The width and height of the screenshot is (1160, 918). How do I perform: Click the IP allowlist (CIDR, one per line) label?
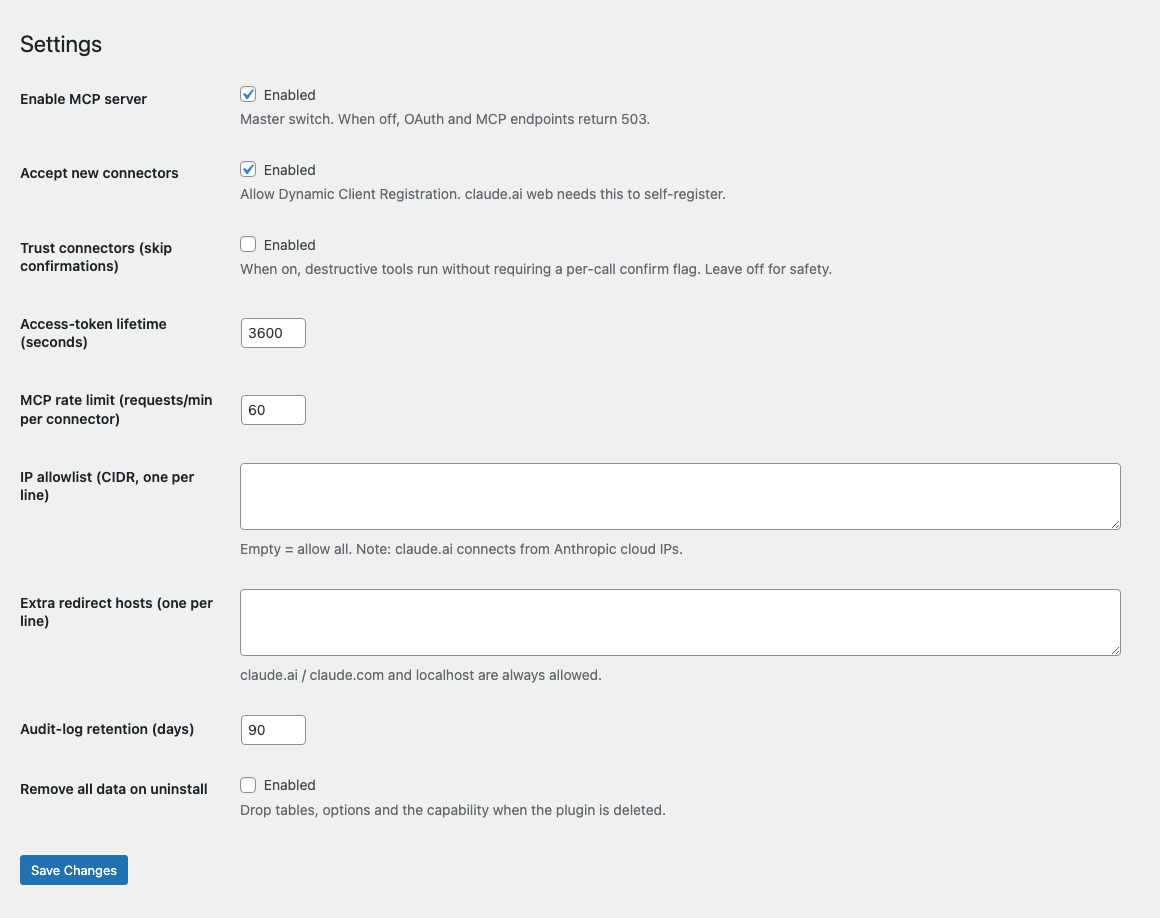pos(107,486)
